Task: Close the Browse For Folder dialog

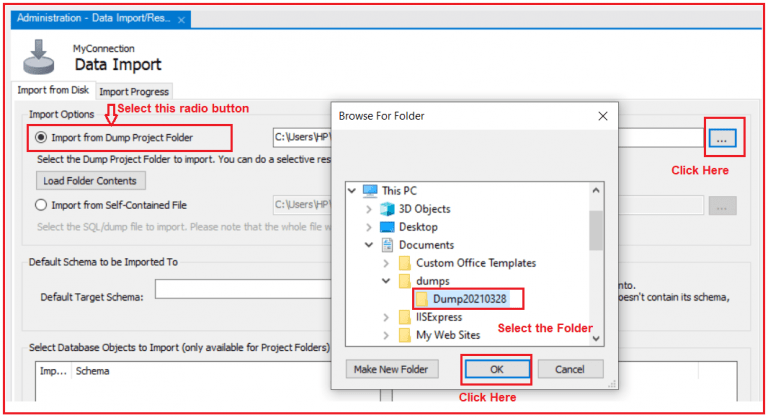Action: tap(601, 116)
